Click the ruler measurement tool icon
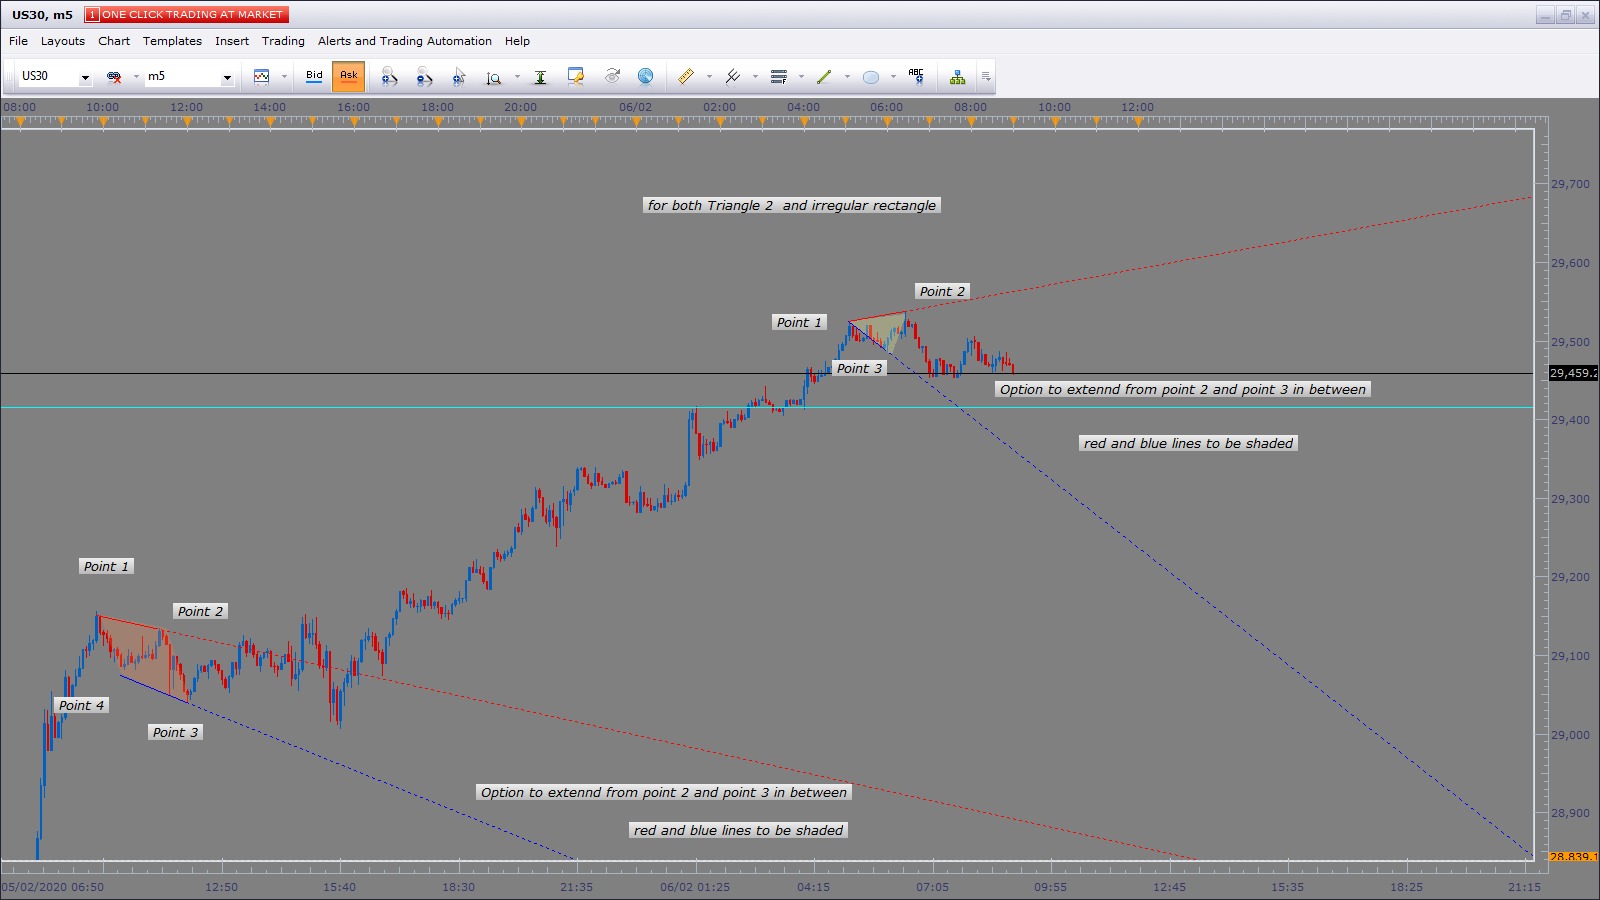 [x=686, y=76]
